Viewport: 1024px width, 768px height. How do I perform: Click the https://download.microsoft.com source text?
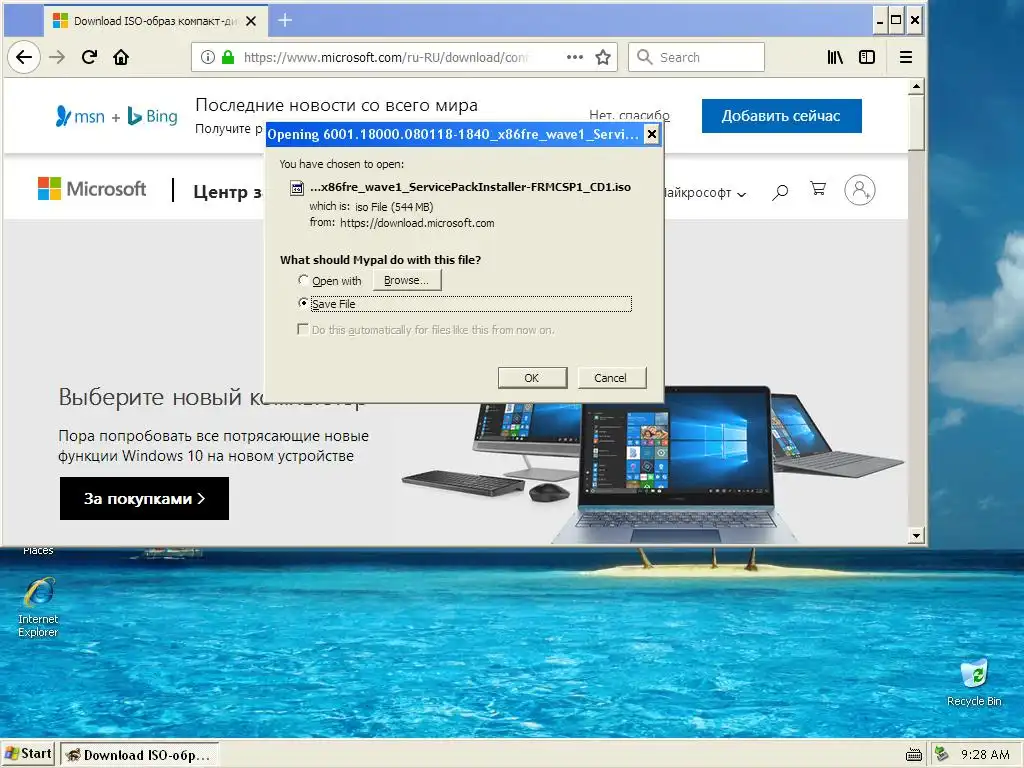coord(417,223)
